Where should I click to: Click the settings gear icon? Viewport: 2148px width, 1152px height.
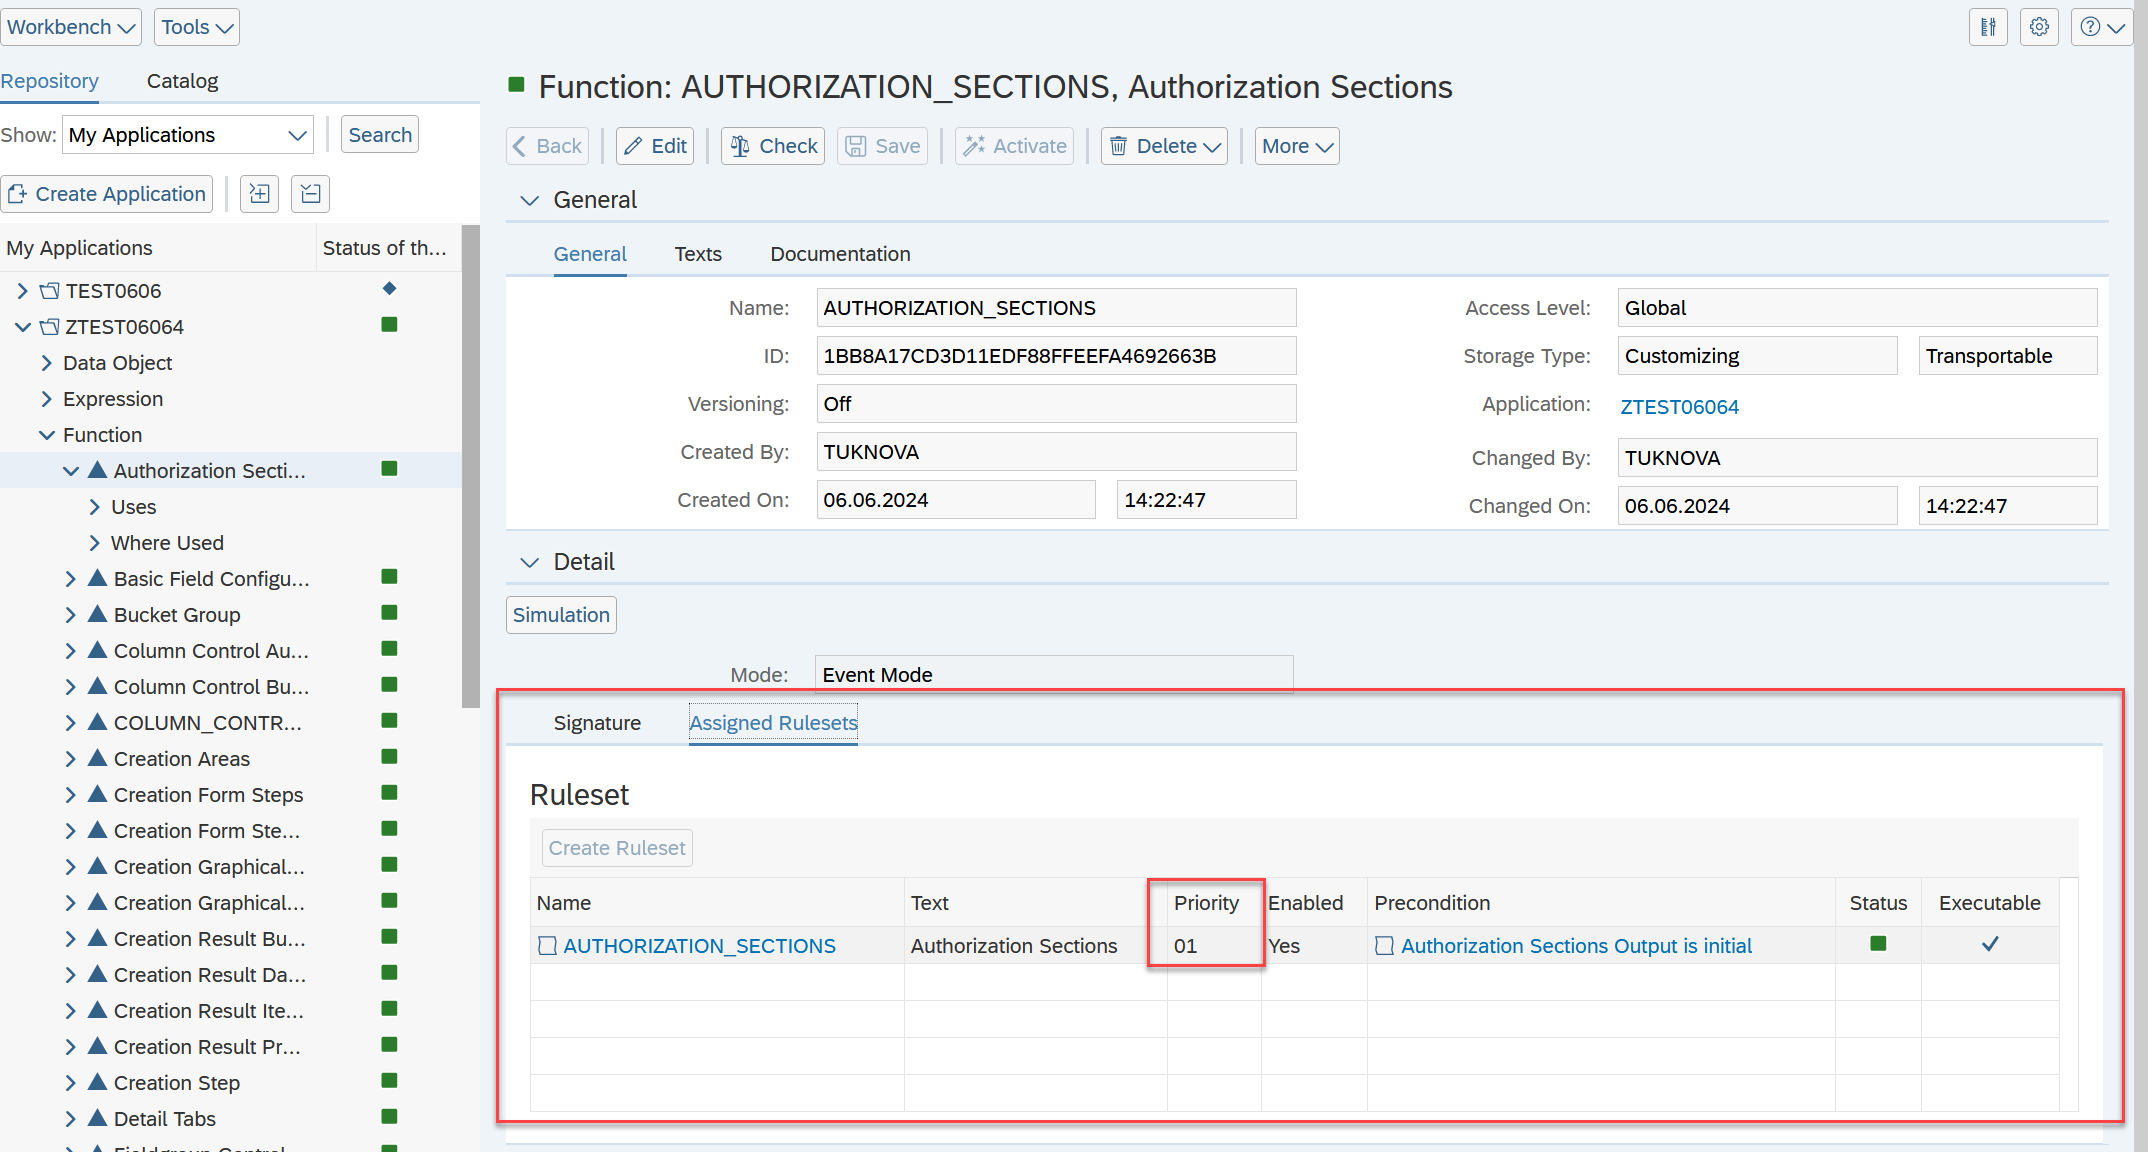click(2039, 27)
